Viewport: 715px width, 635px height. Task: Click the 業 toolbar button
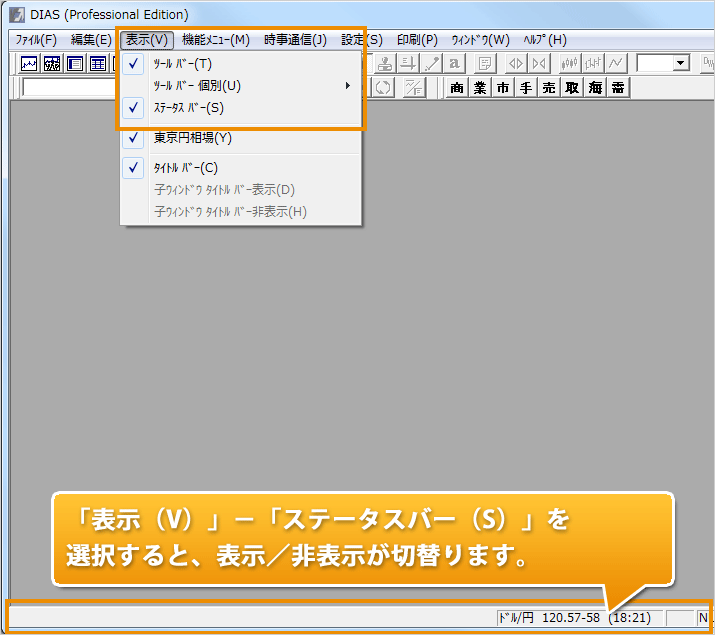pos(480,88)
